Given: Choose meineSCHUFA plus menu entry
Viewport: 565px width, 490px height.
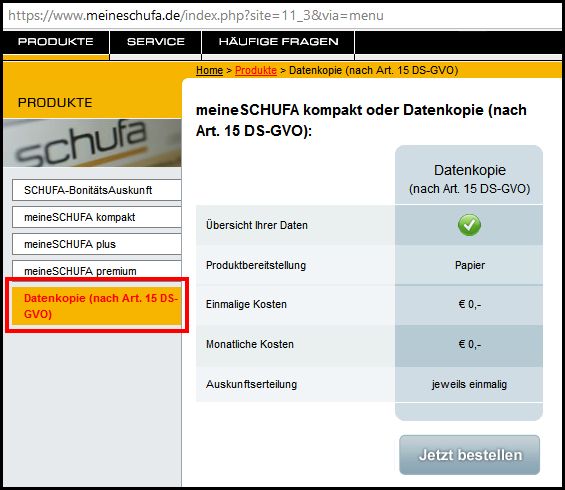Looking at the screenshot, I should pos(97,244).
